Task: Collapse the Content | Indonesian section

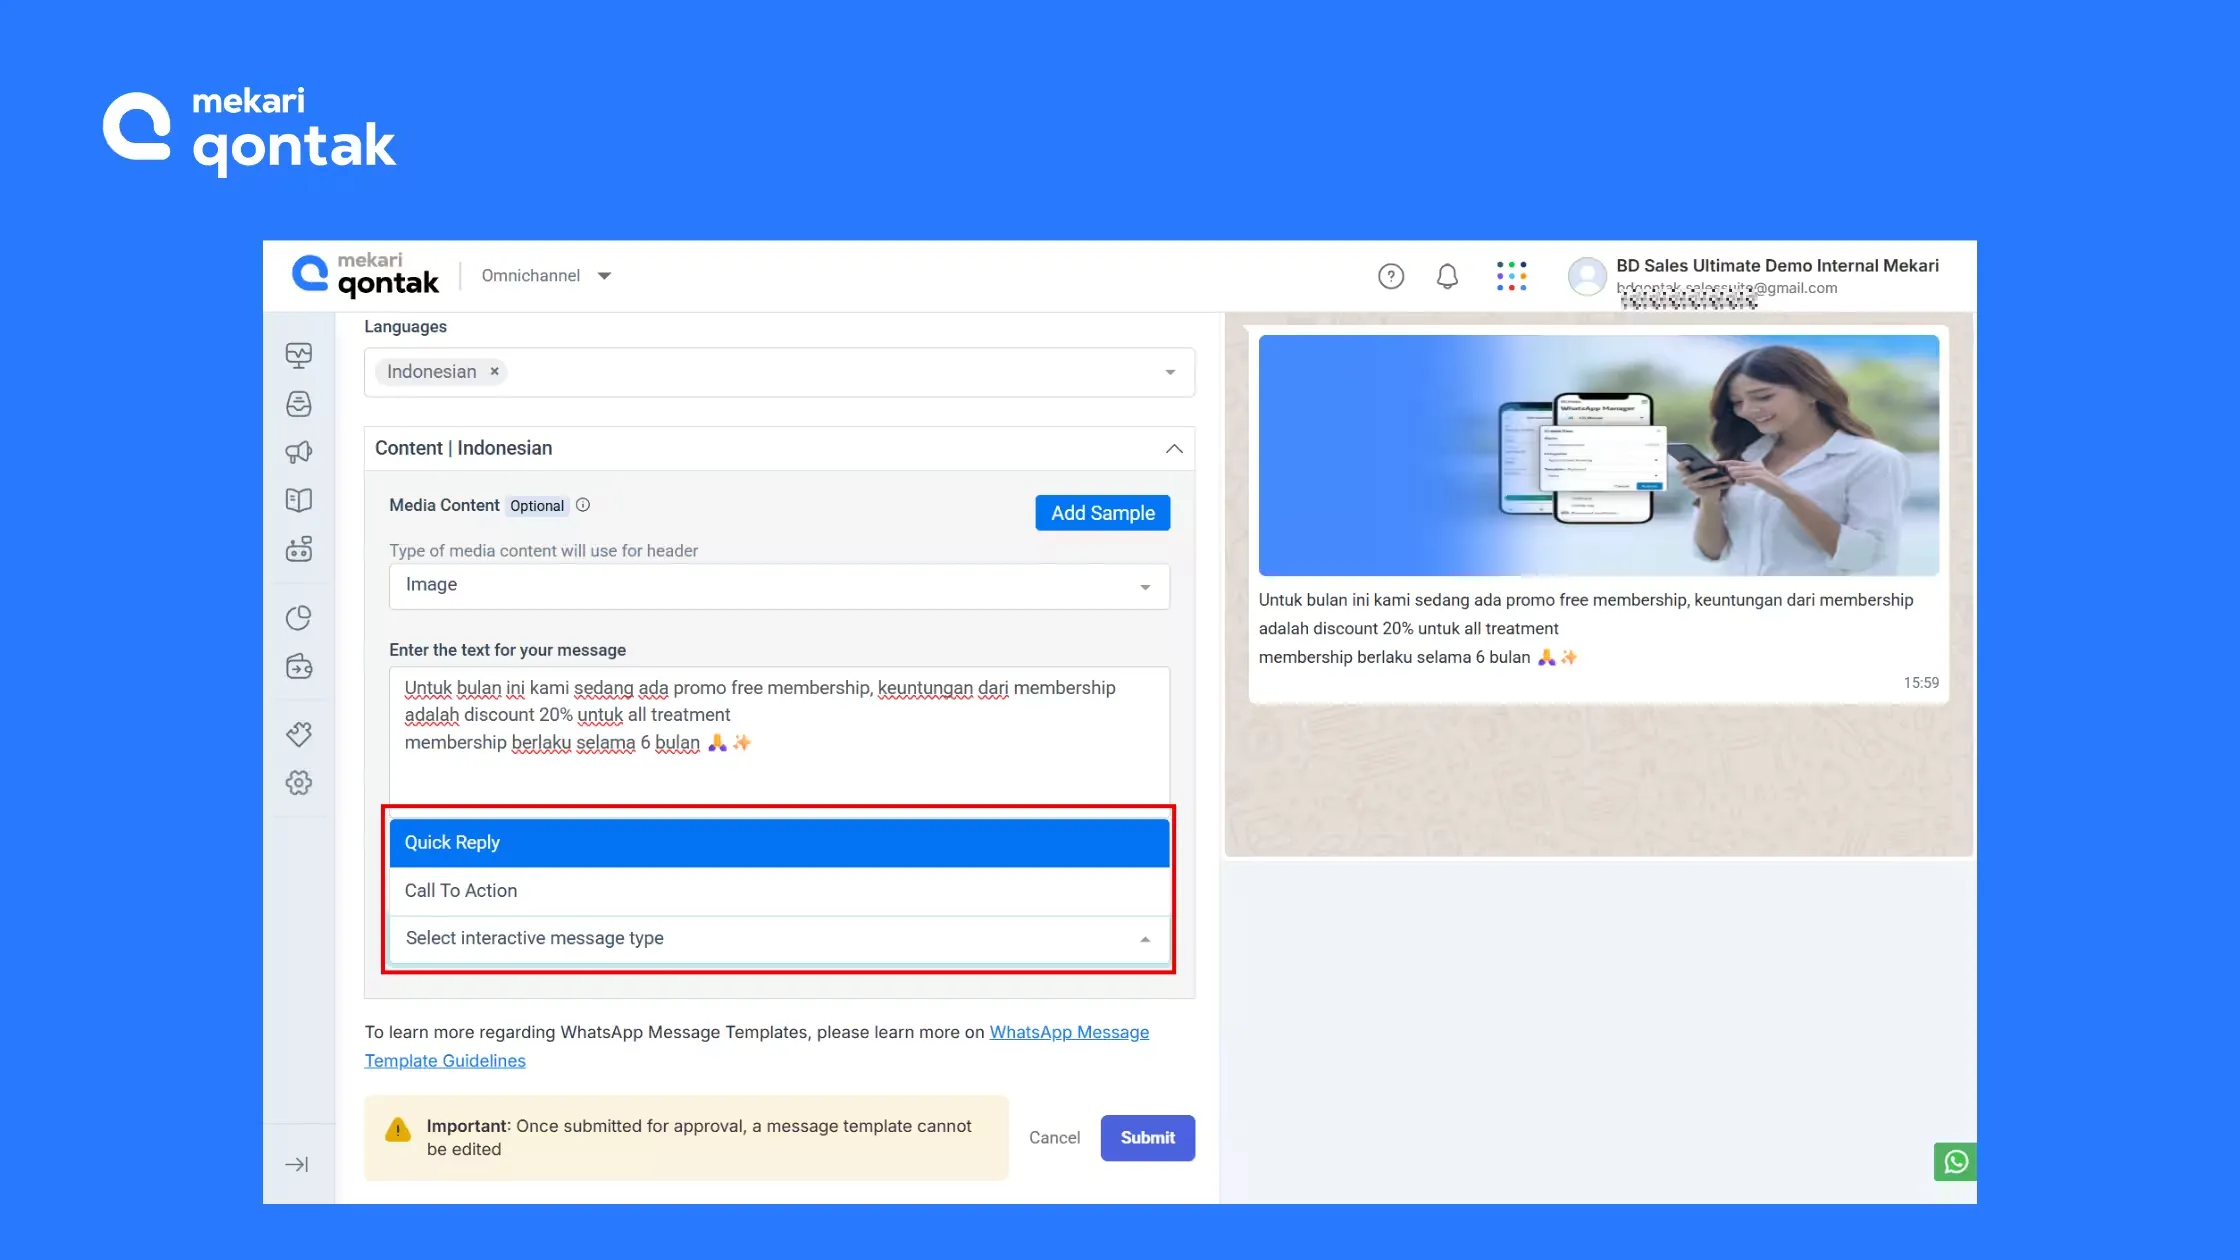Action: 1174,449
